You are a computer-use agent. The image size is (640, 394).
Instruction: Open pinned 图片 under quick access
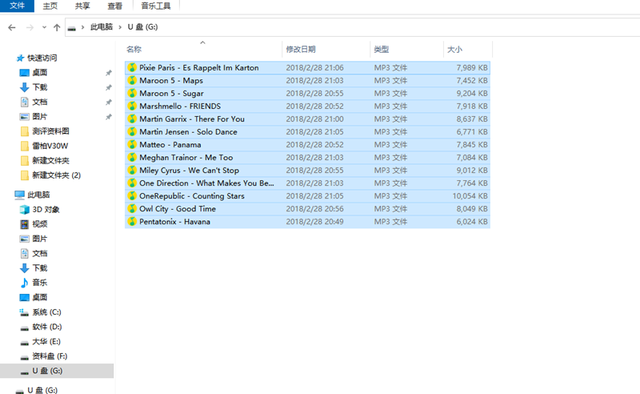[40, 117]
